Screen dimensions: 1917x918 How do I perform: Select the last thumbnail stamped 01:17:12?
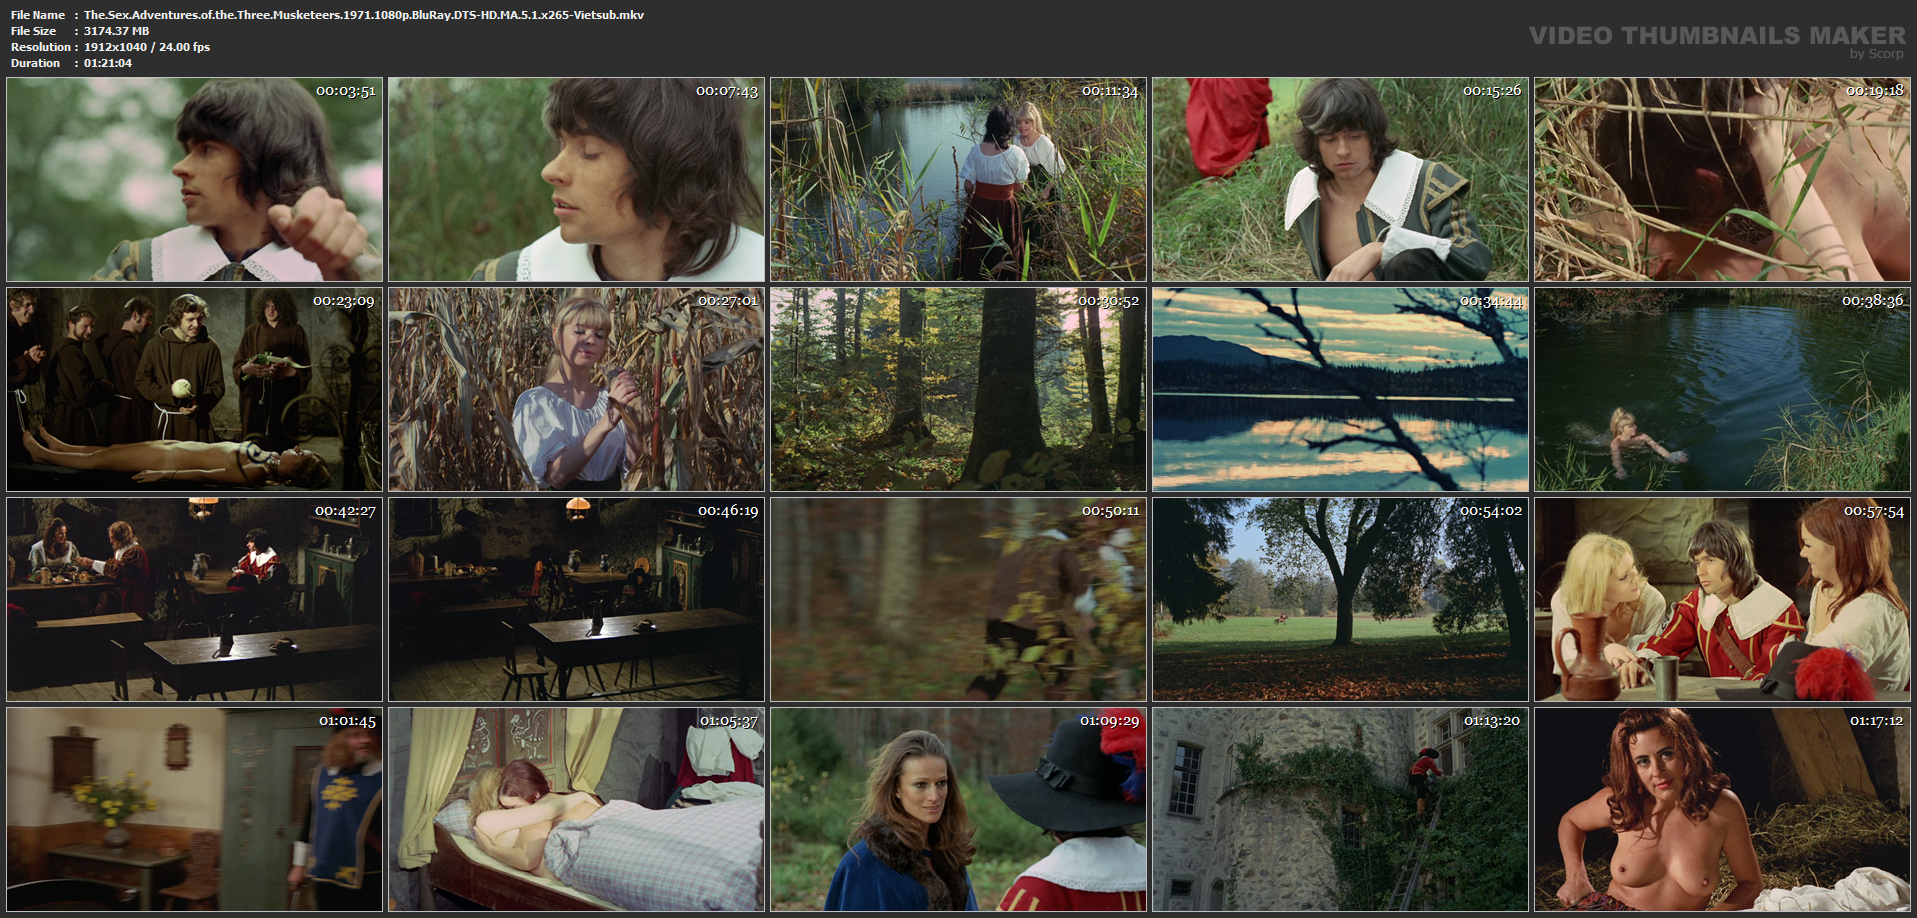pos(1723,810)
